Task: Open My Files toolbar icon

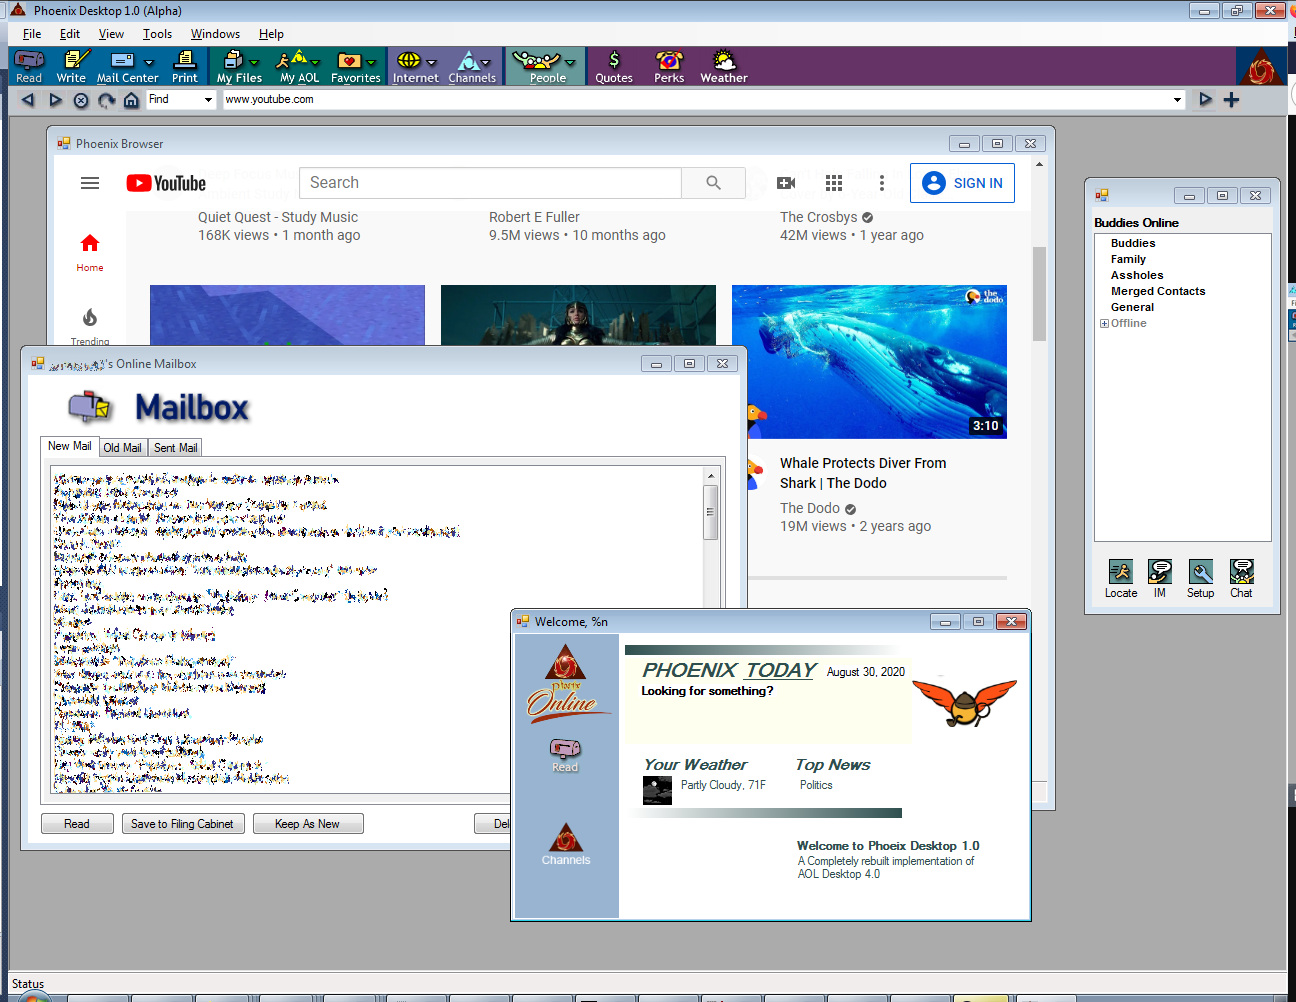Action: [233, 66]
